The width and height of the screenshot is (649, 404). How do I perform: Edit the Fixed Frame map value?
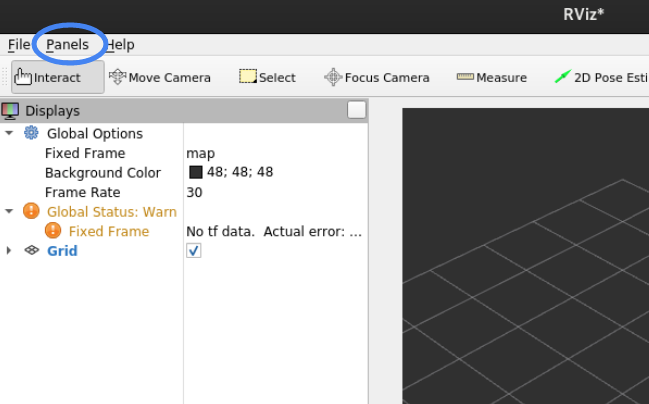[x=202, y=153]
